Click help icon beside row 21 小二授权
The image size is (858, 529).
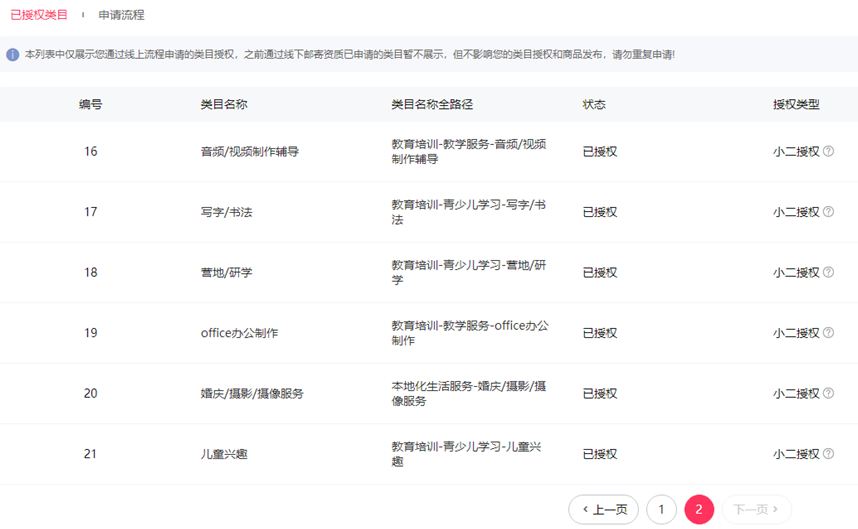pyautogui.click(x=828, y=454)
